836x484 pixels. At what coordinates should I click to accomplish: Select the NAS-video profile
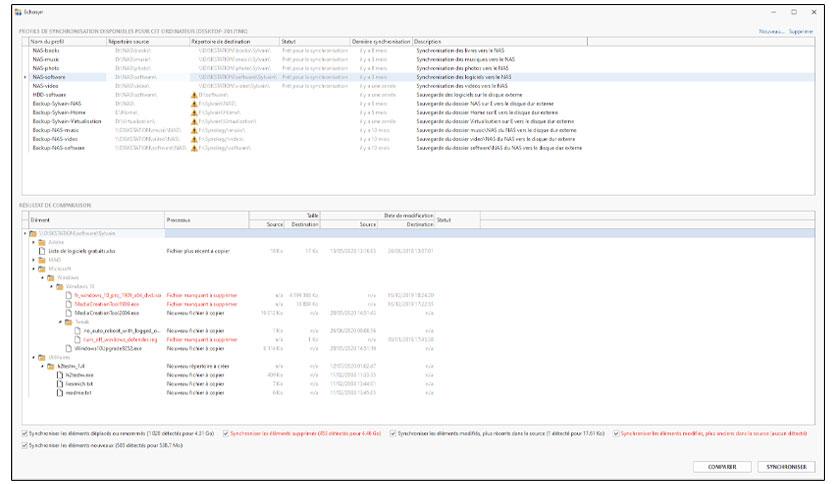(45, 86)
